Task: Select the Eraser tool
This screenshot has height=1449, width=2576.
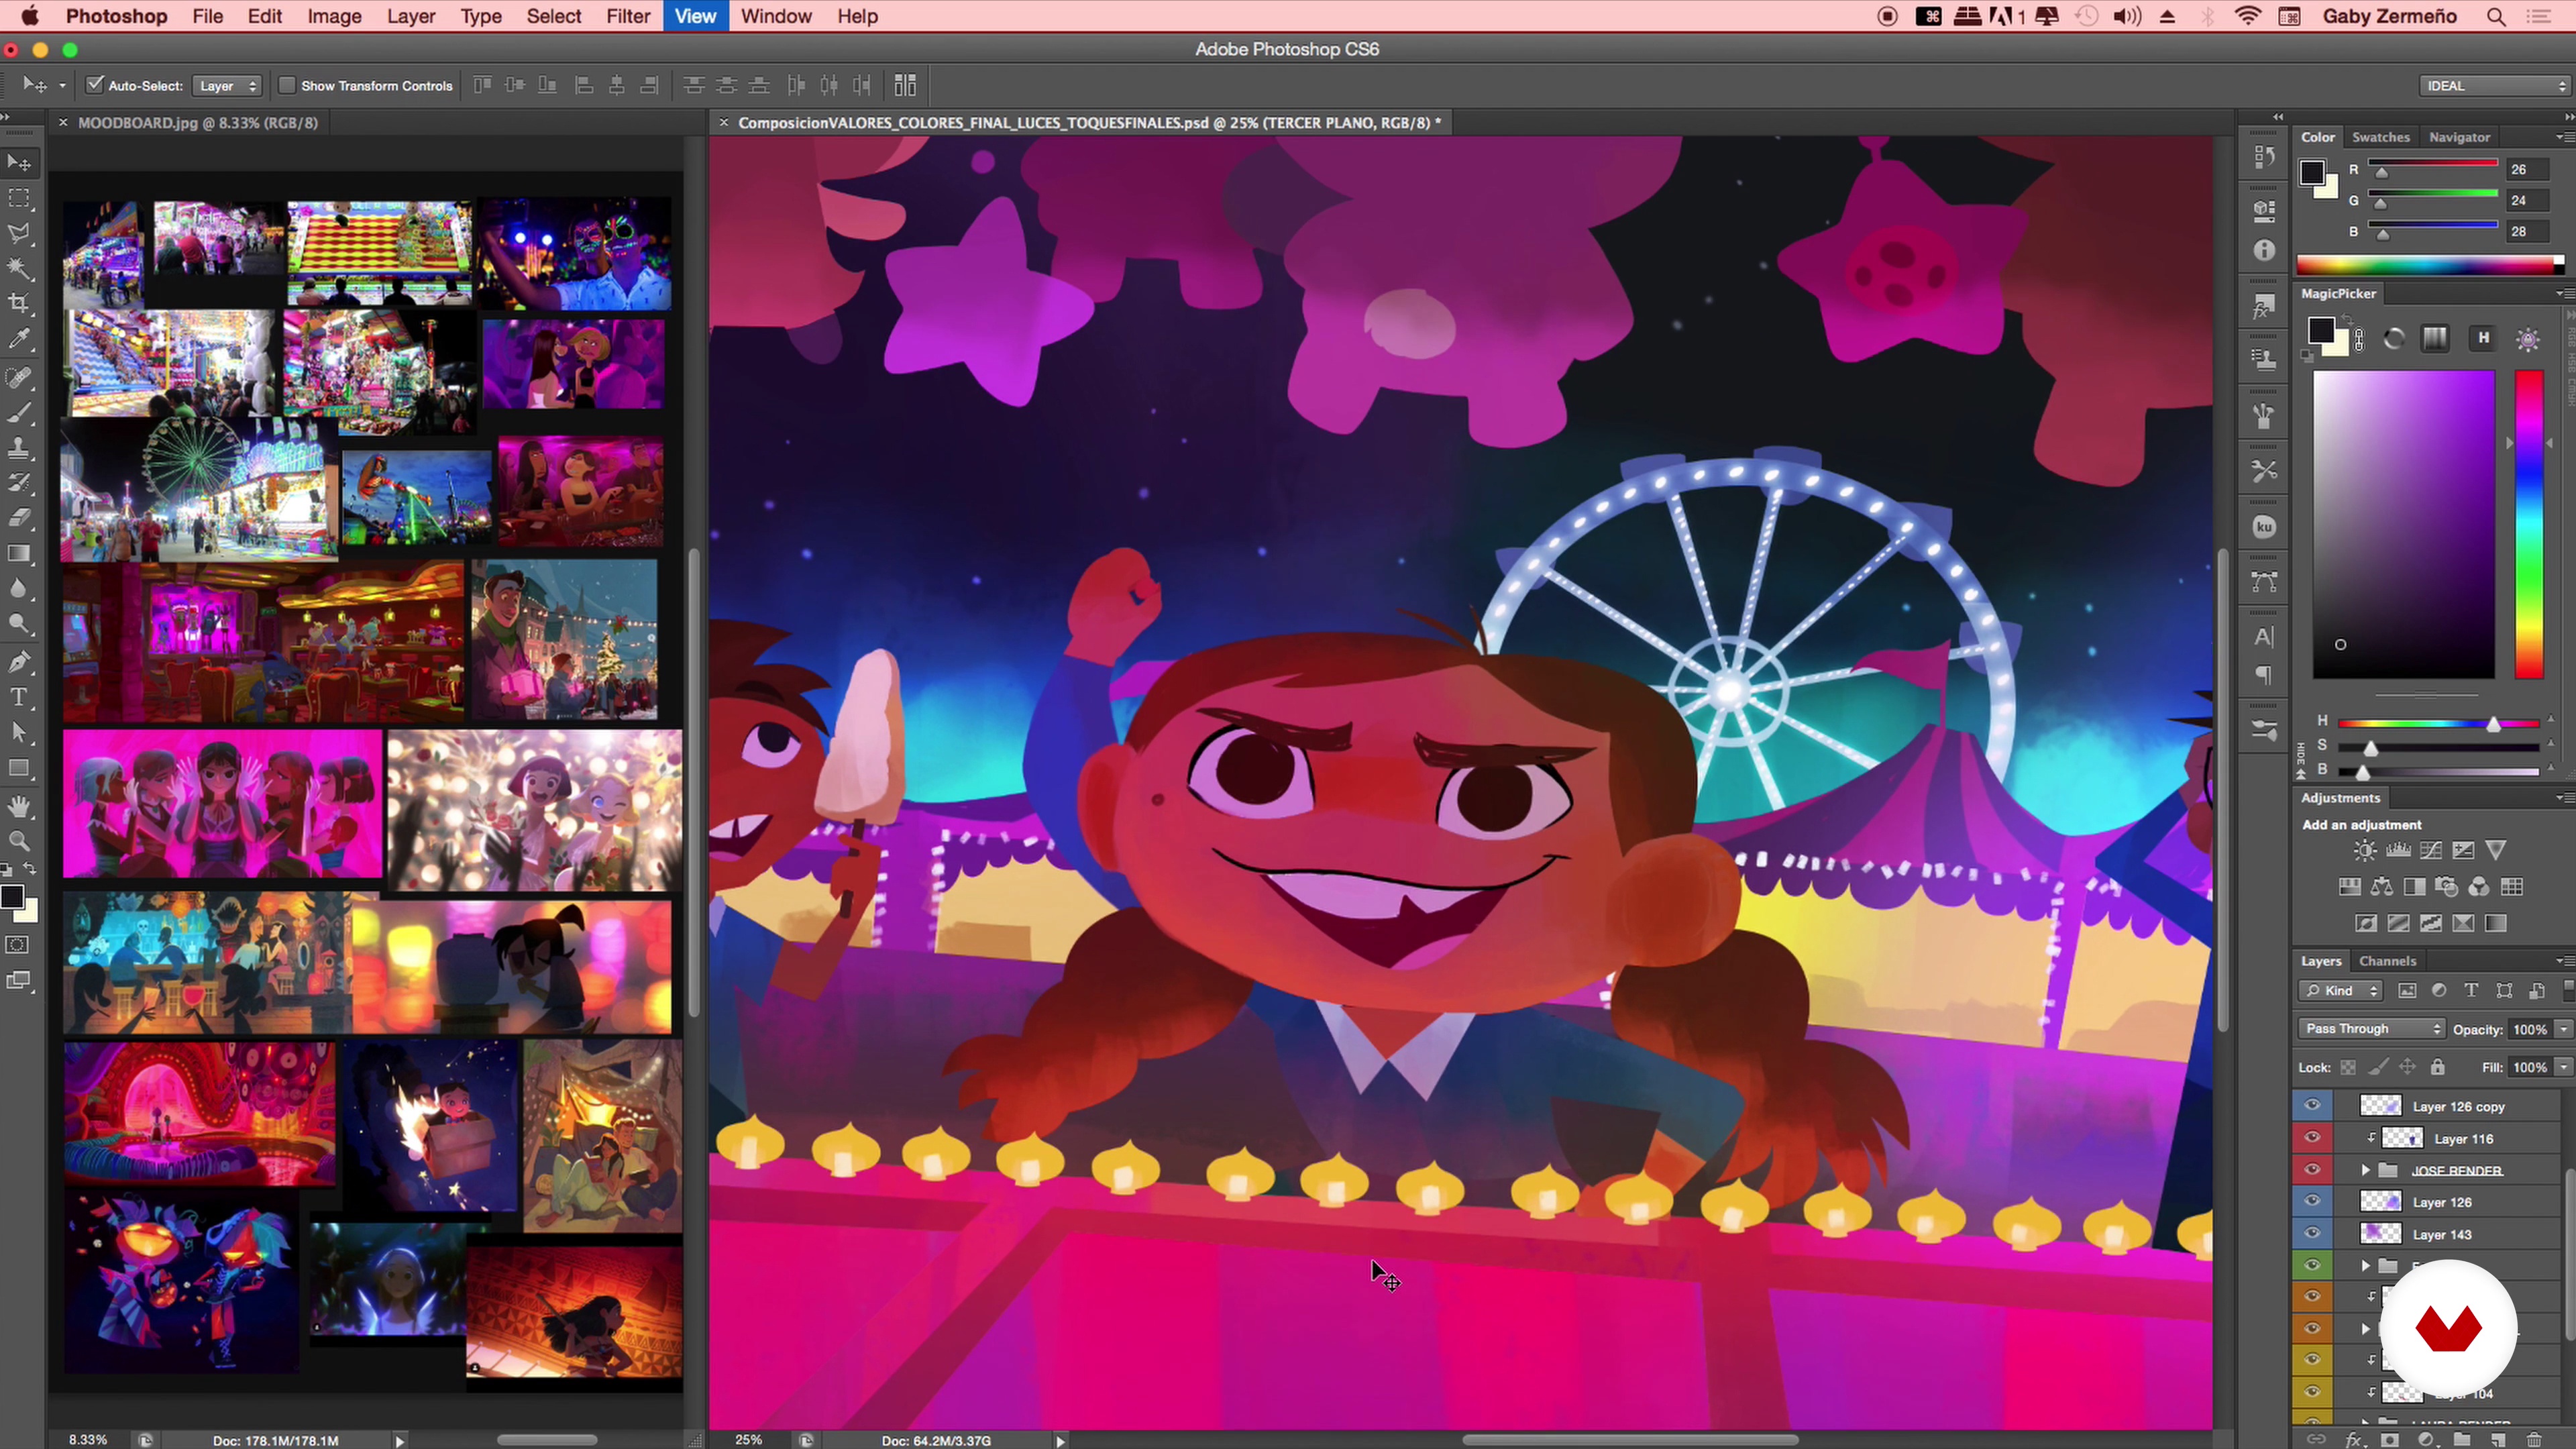Action: [19, 517]
